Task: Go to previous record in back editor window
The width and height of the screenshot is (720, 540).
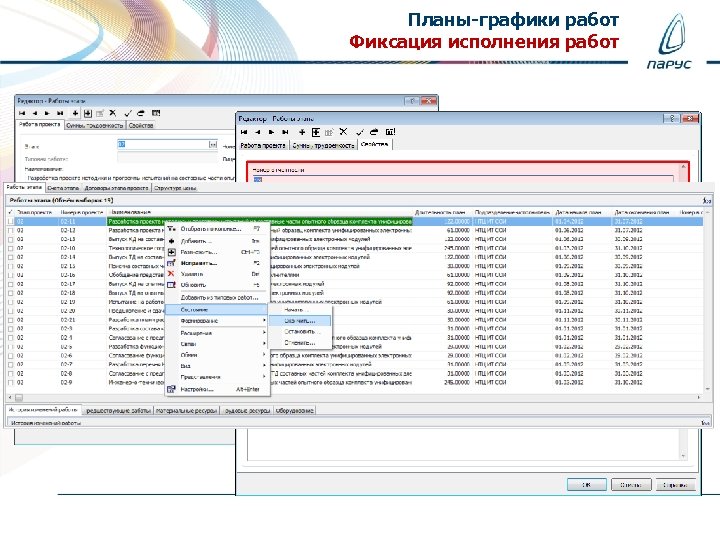Action: click(35, 113)
